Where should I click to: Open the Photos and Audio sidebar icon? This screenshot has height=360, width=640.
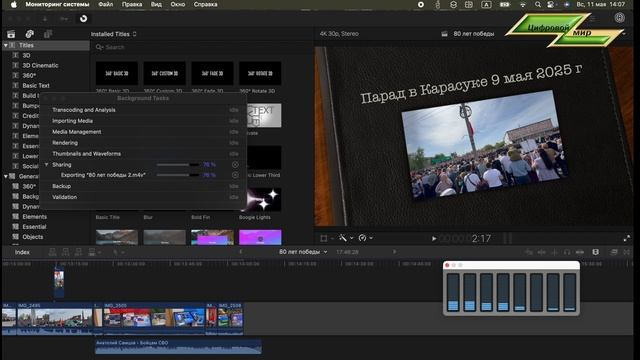[29, 34]
